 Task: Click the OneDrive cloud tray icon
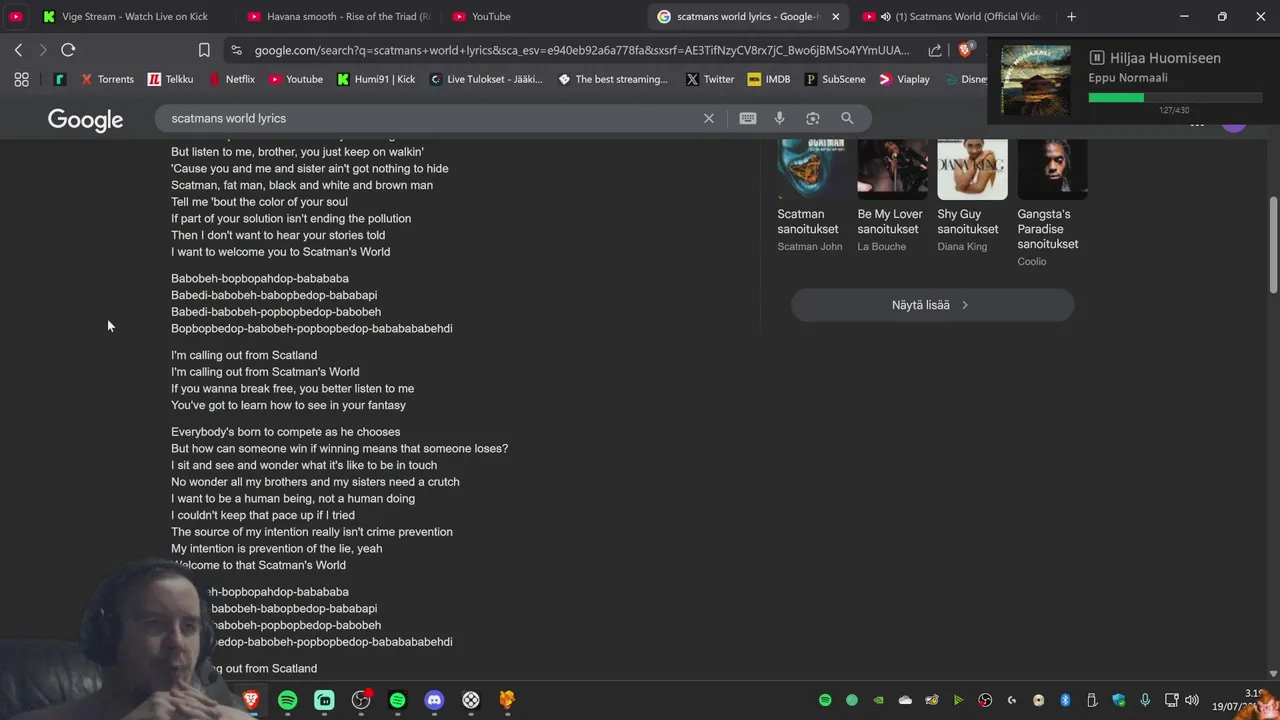pos(905,700)
